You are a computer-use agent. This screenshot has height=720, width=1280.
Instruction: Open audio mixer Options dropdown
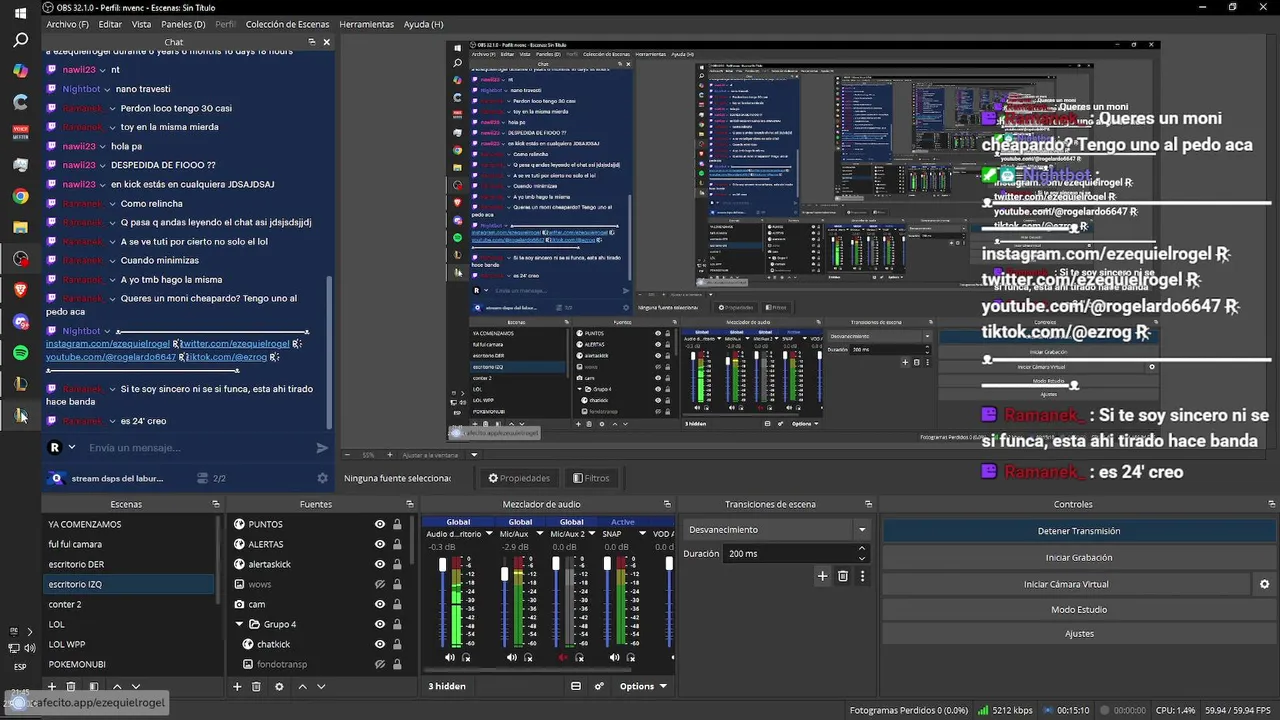(x=643, y=687)
